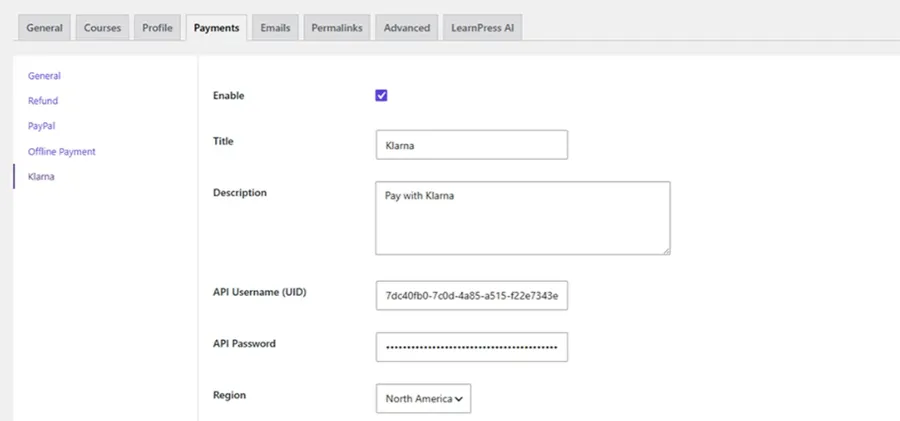
Task: Click the Region label
Action: click(x=230, y=395)
